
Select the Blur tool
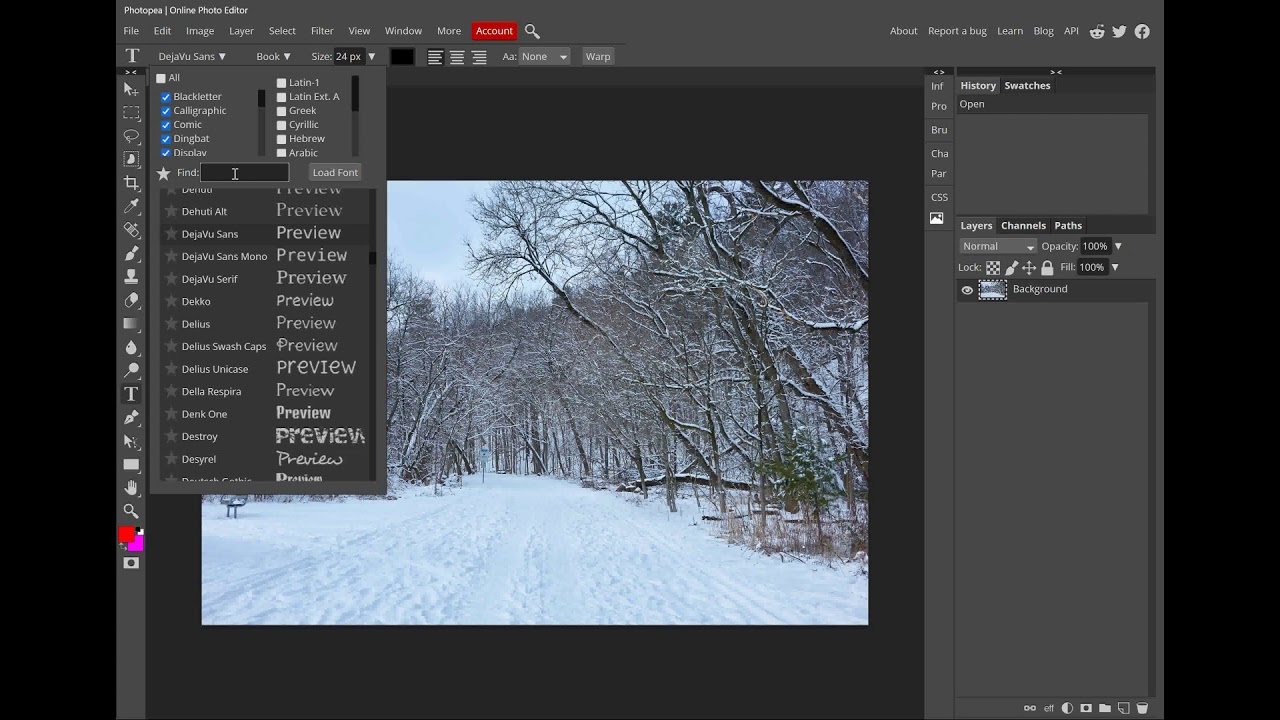pos(131,347)
